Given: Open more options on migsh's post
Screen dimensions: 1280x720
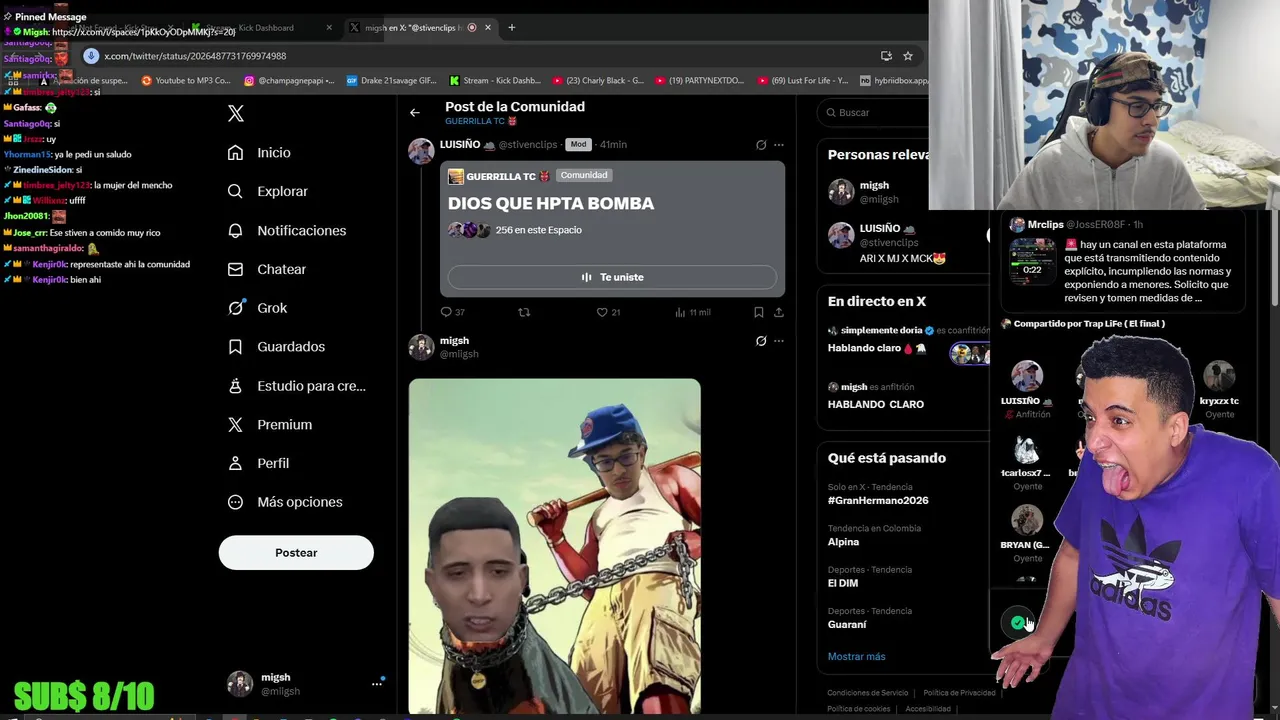Looking at the screenshot, I should click(x=779, y=341).
